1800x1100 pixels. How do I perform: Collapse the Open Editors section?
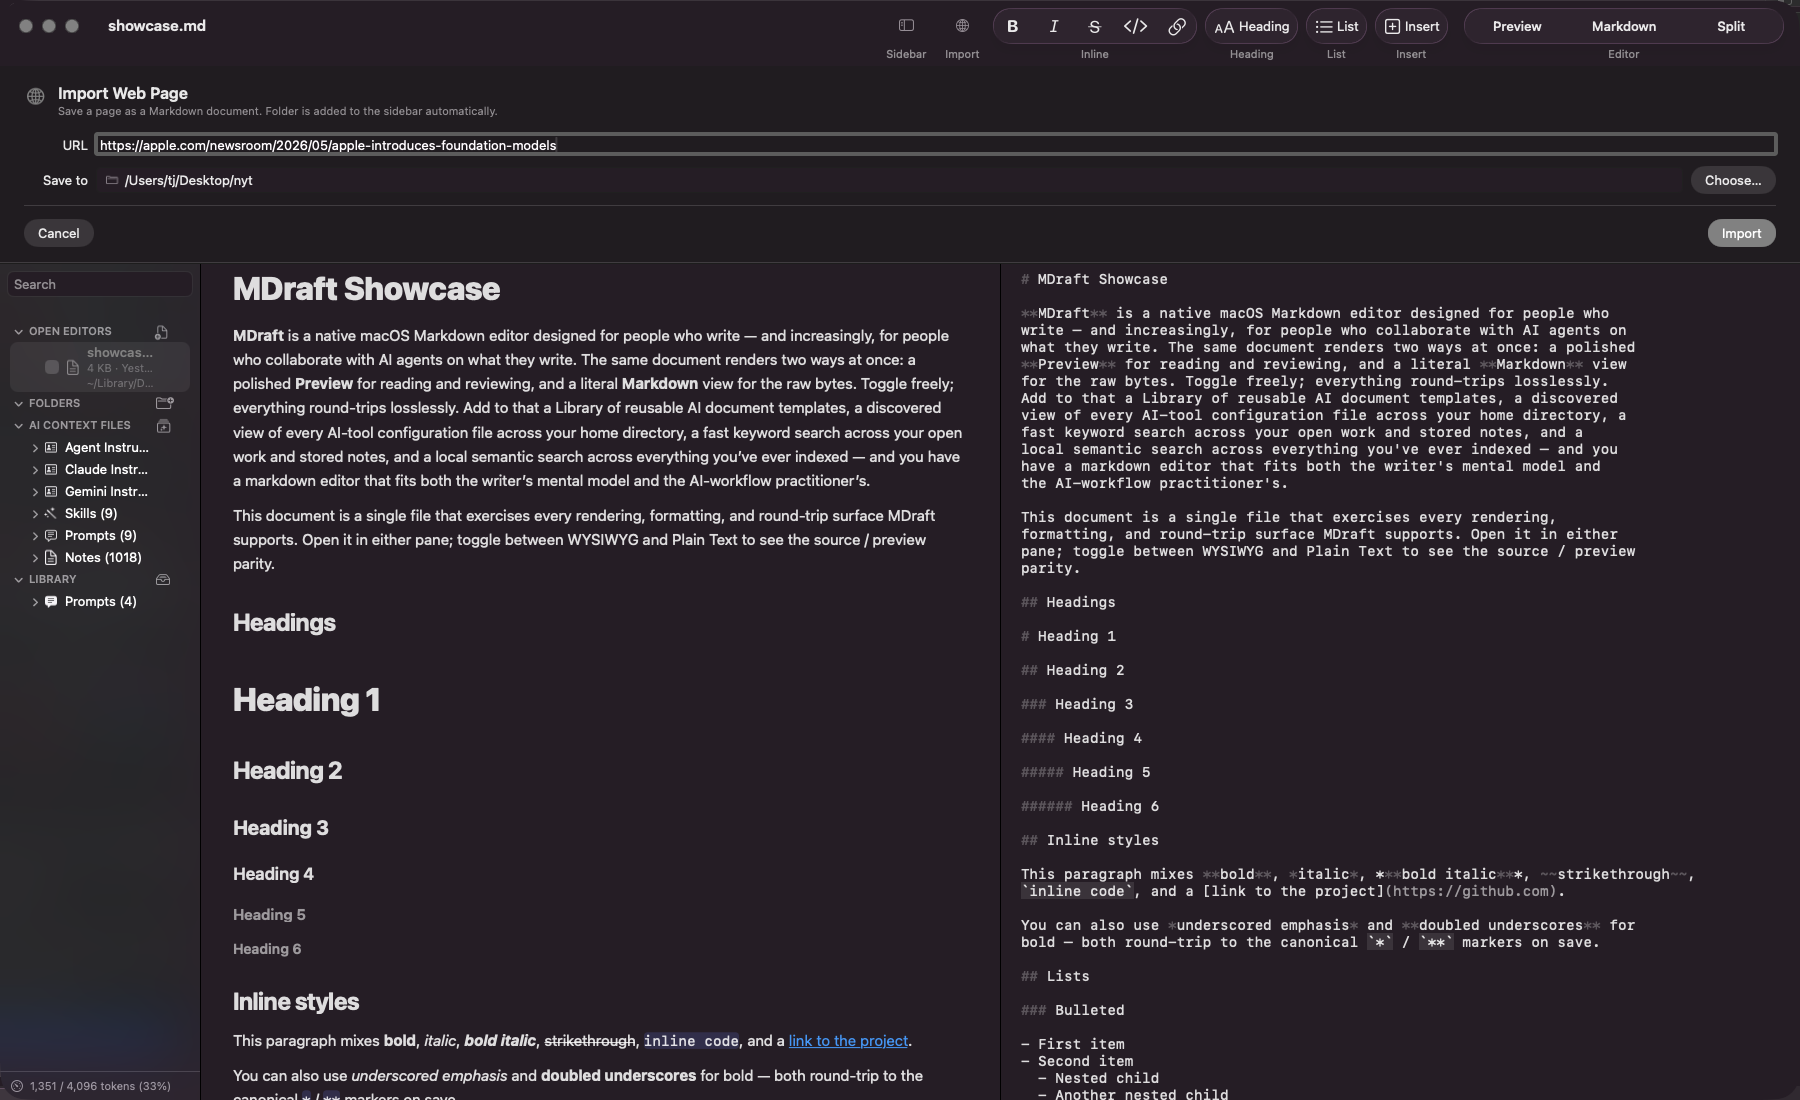[19, 331]
